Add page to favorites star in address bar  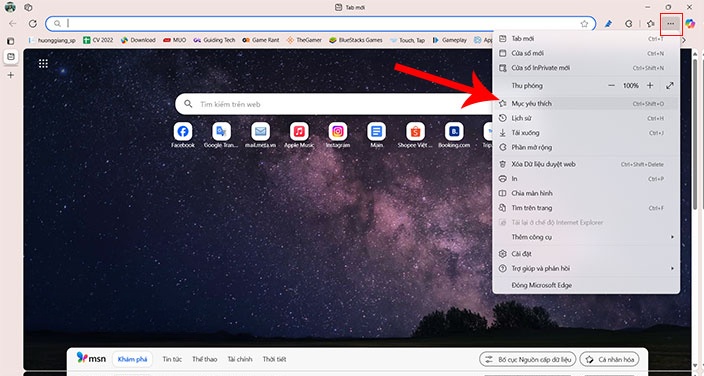coord(584,24)
